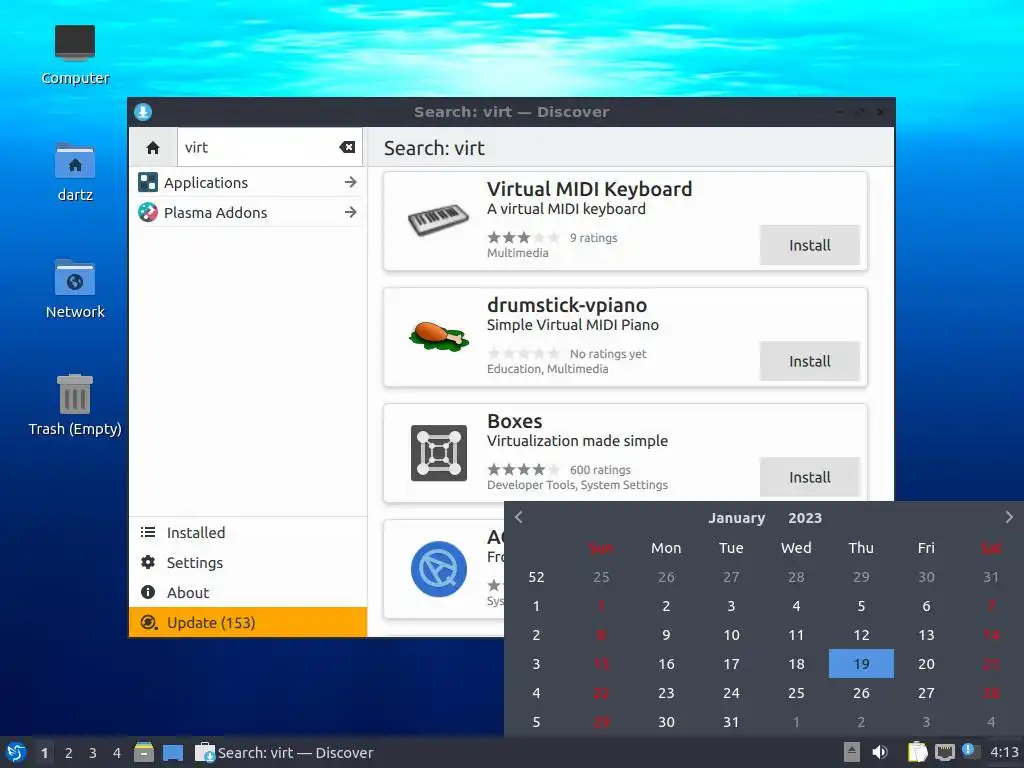The height and width of the screenshot is (768, 1024).
Task: Switch to virtual desktop 4
Action: coord(117,753)
